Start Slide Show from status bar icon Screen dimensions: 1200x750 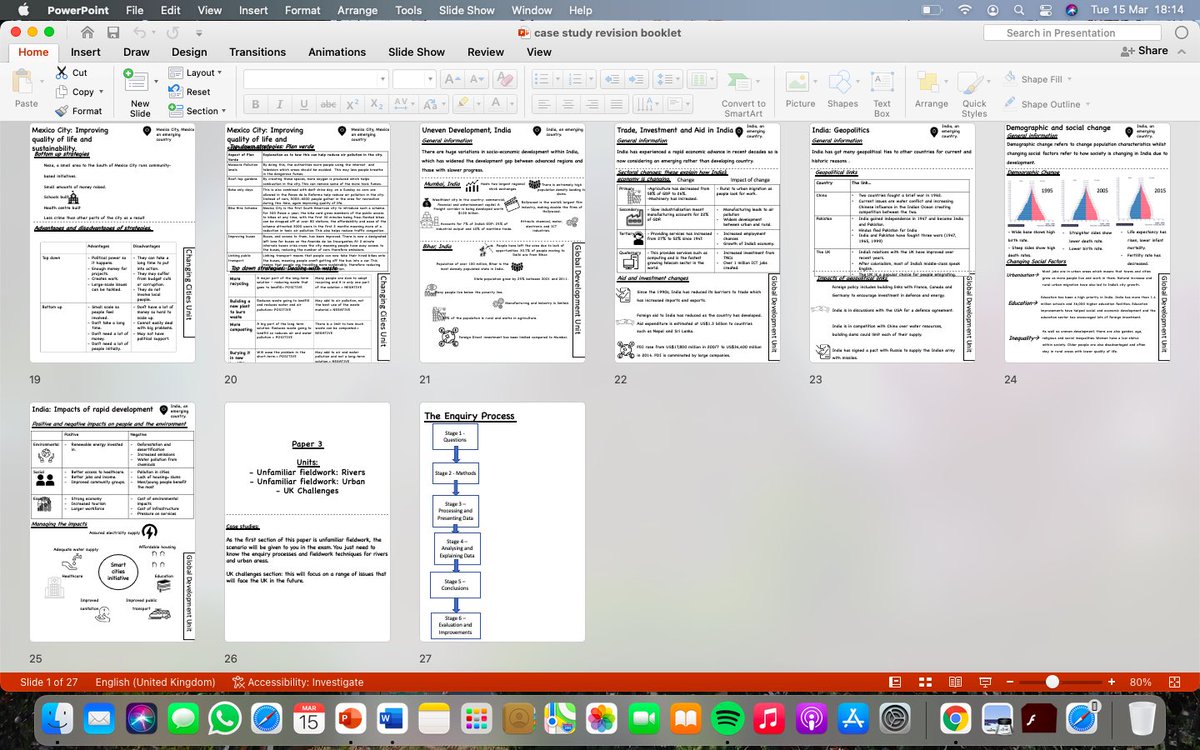coord(985,682)
